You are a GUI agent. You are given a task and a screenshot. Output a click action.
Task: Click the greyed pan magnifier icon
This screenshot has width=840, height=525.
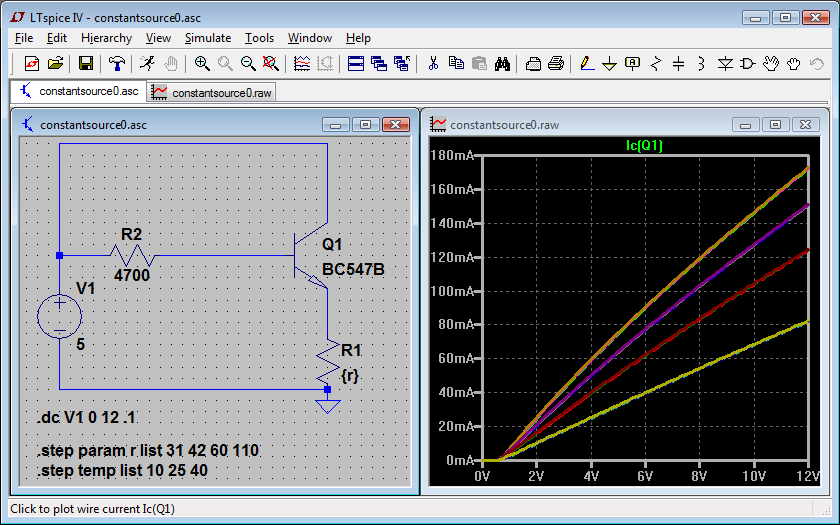point(225,64)
